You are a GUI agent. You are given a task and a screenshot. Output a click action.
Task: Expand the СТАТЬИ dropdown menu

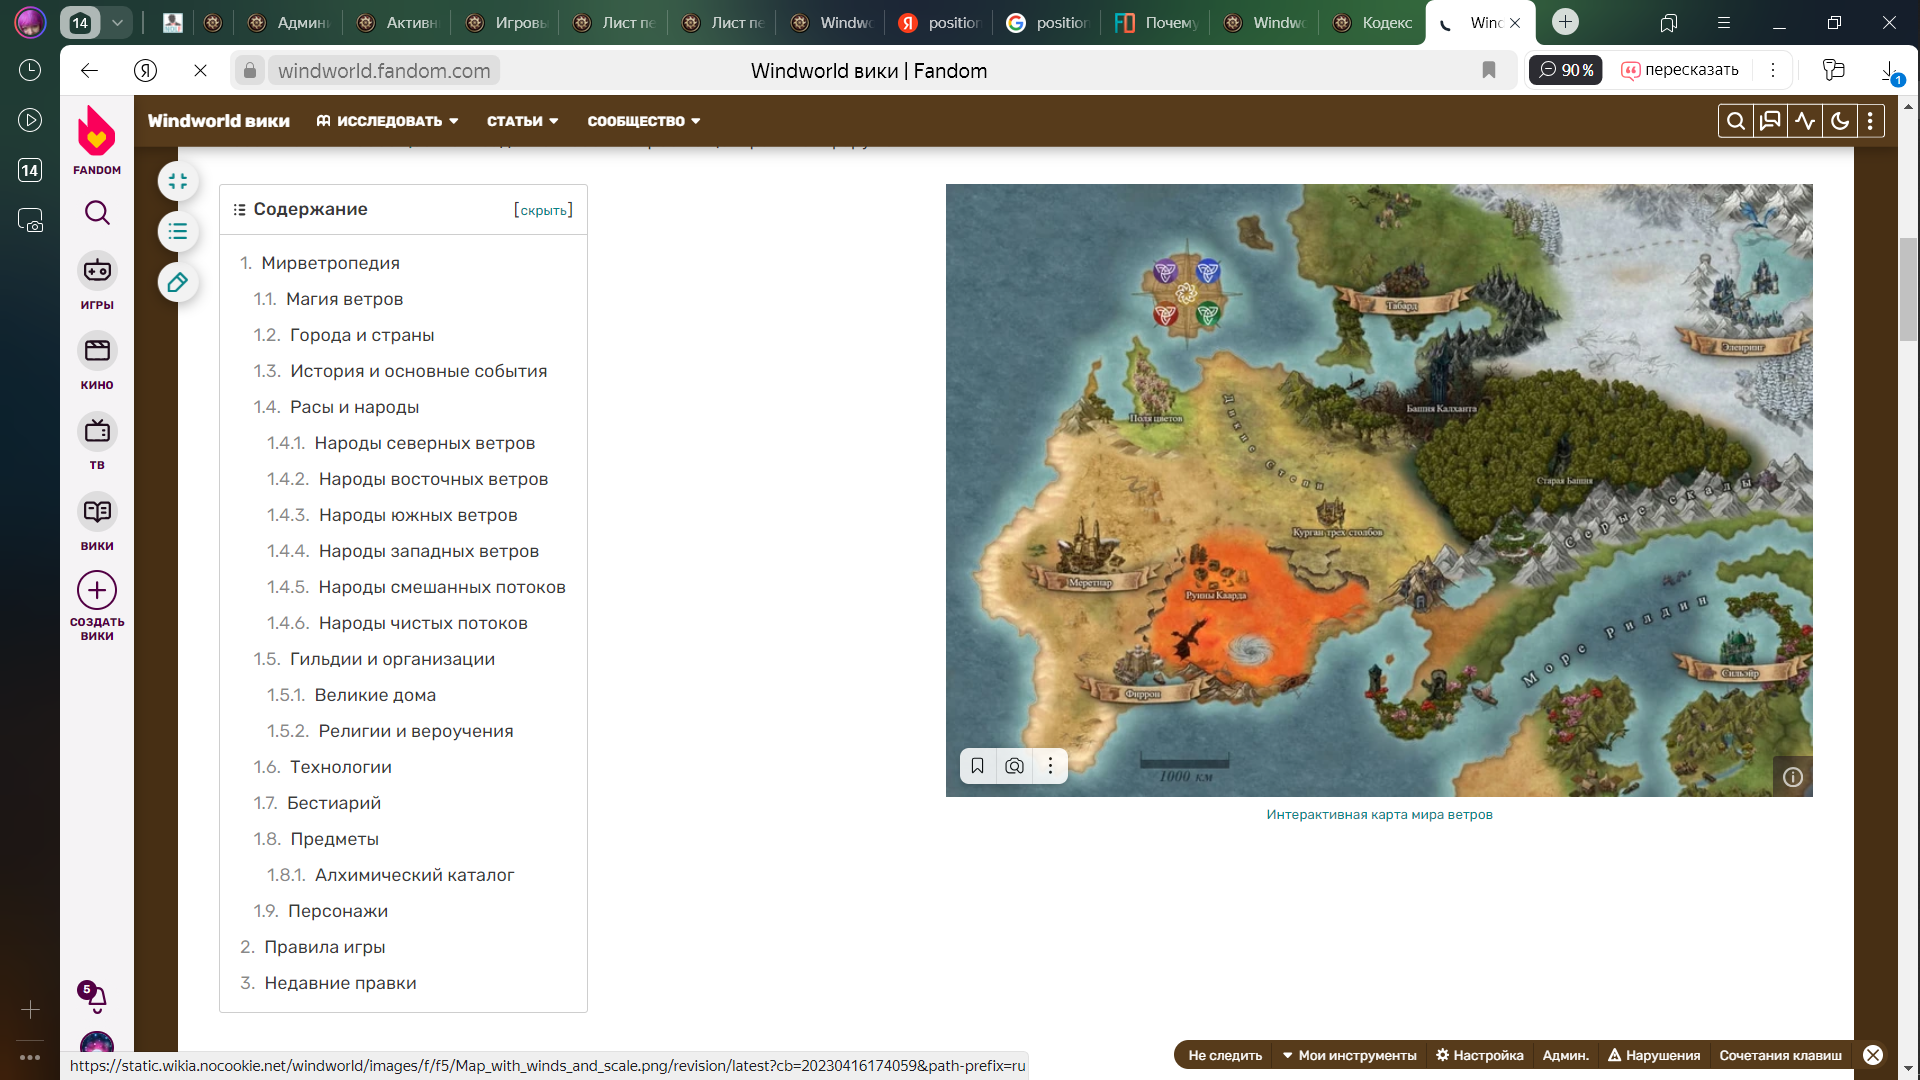click(x=522, y=121)
